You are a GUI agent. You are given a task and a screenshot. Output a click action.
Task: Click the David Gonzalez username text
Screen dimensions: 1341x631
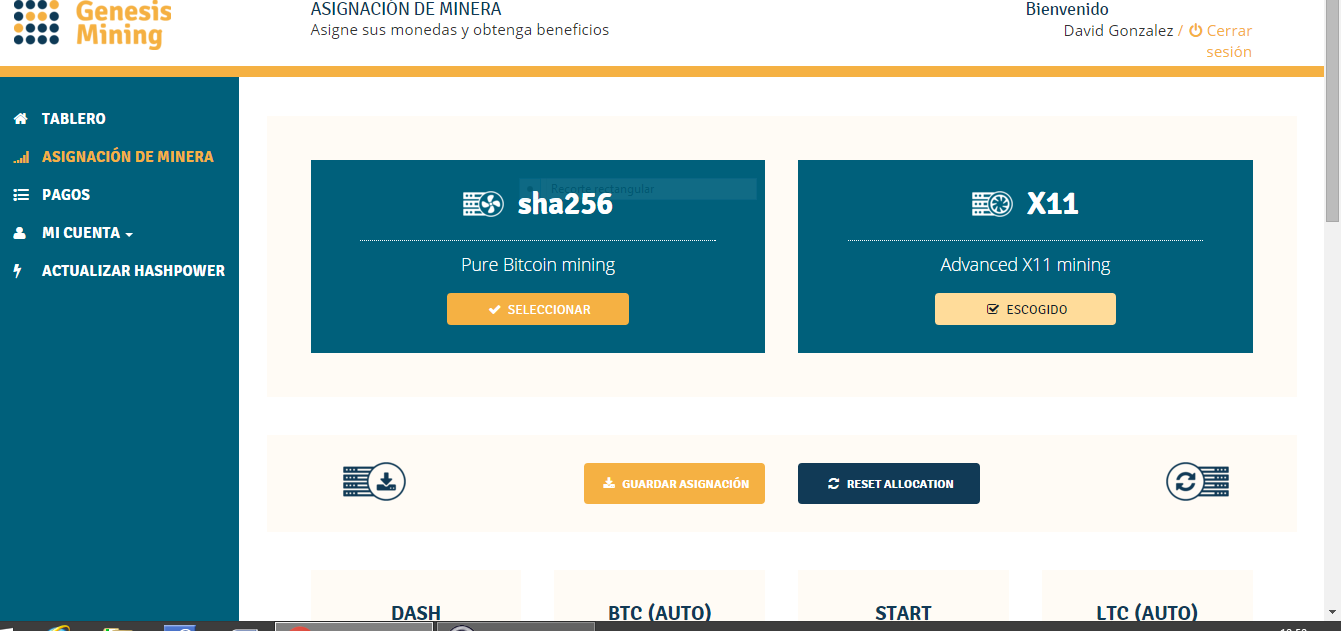[1118, 31]
